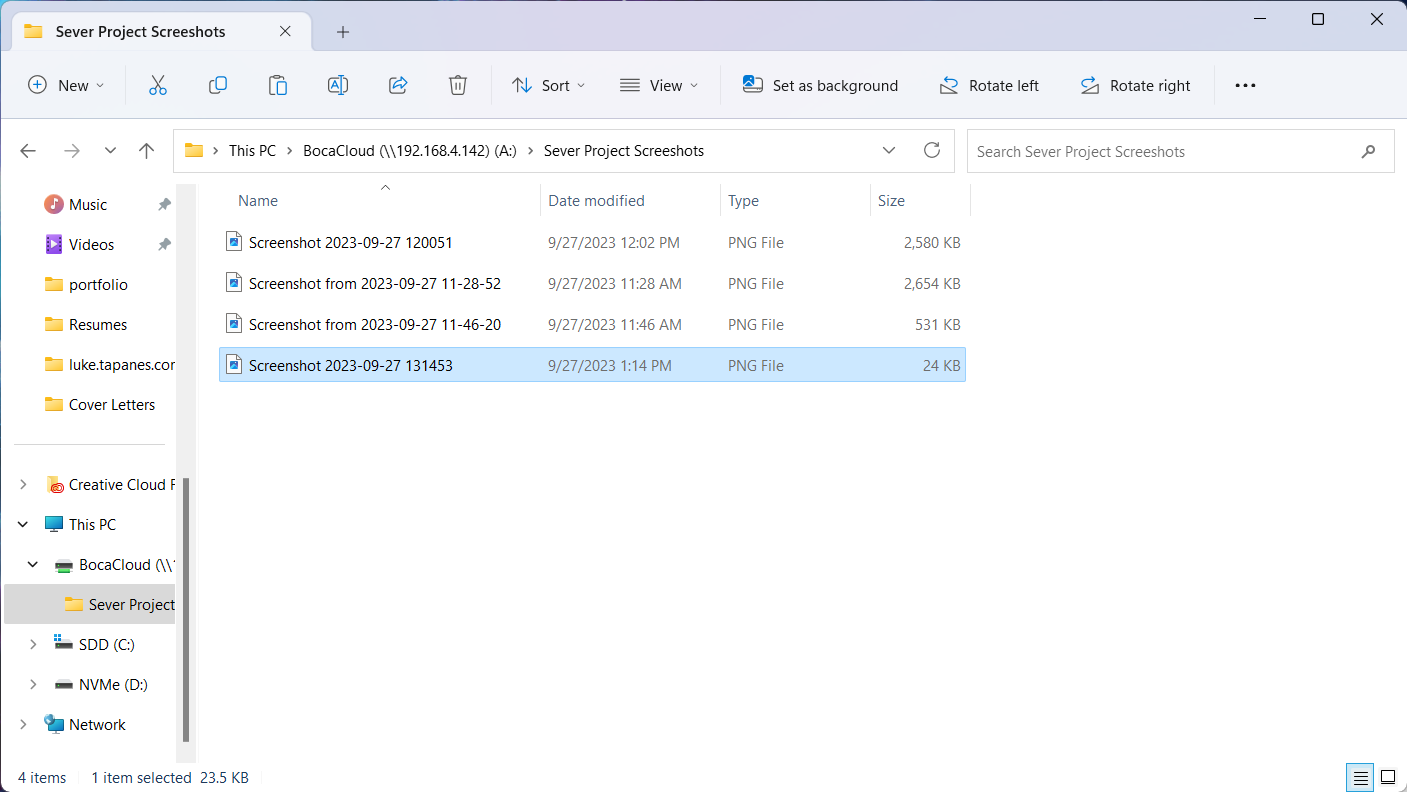Refresh the current folder view
1407x792 pixels.
coord(932,151)
